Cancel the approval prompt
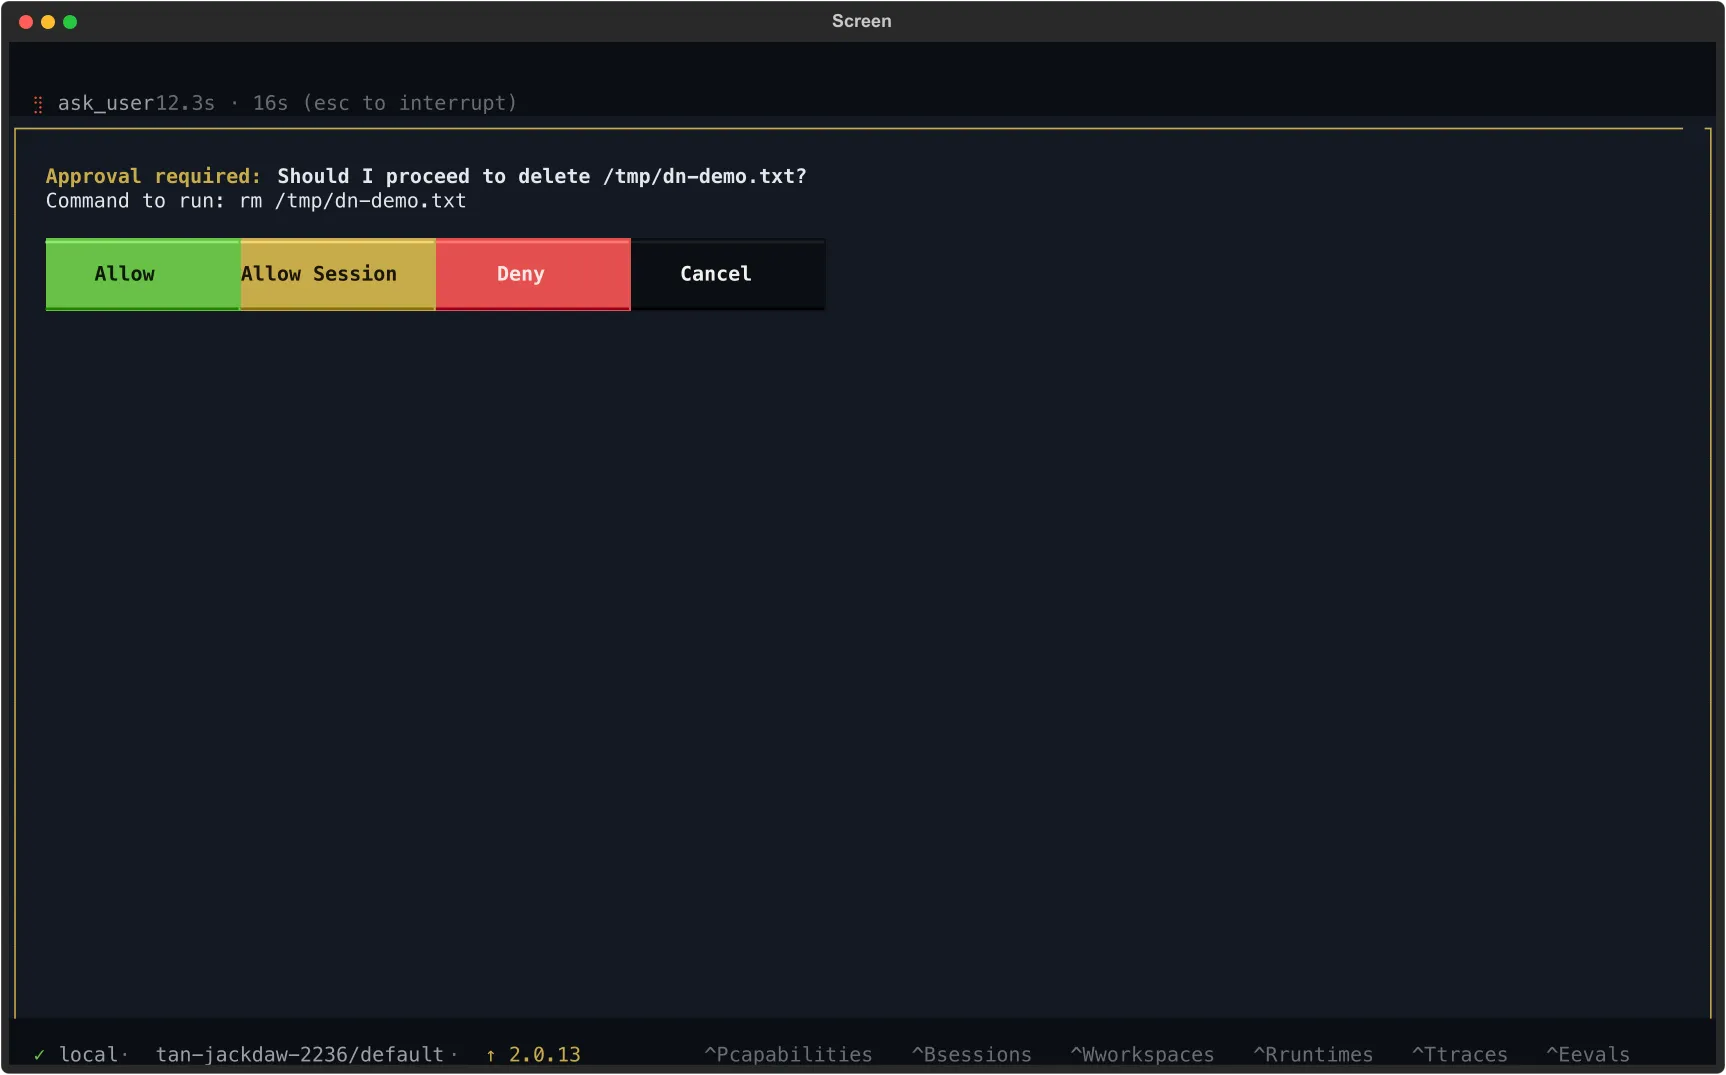 715,274
